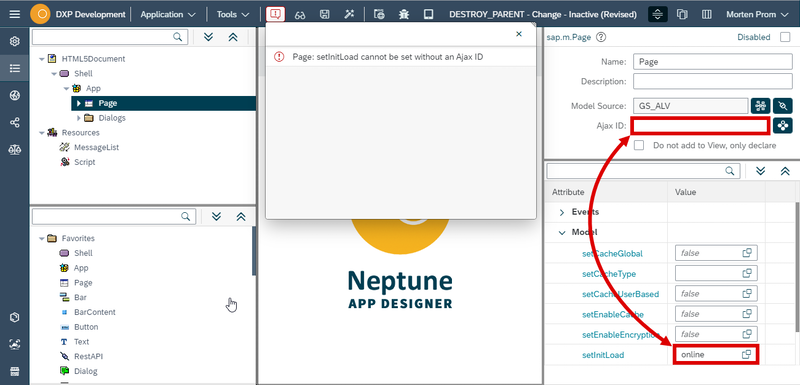Open the settings gear in left sidebar
Viewport: 800px width, 385px height.
[x=15, y=41]
